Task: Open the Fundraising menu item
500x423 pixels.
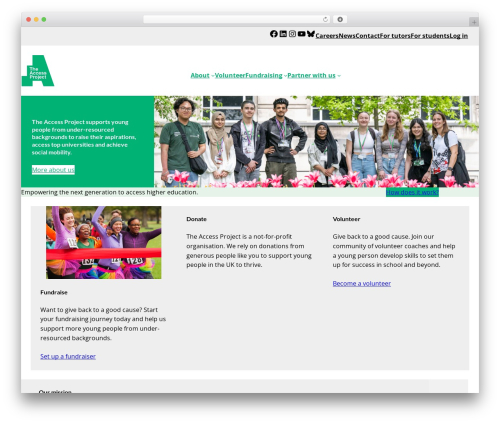Action: coord(264,75)
